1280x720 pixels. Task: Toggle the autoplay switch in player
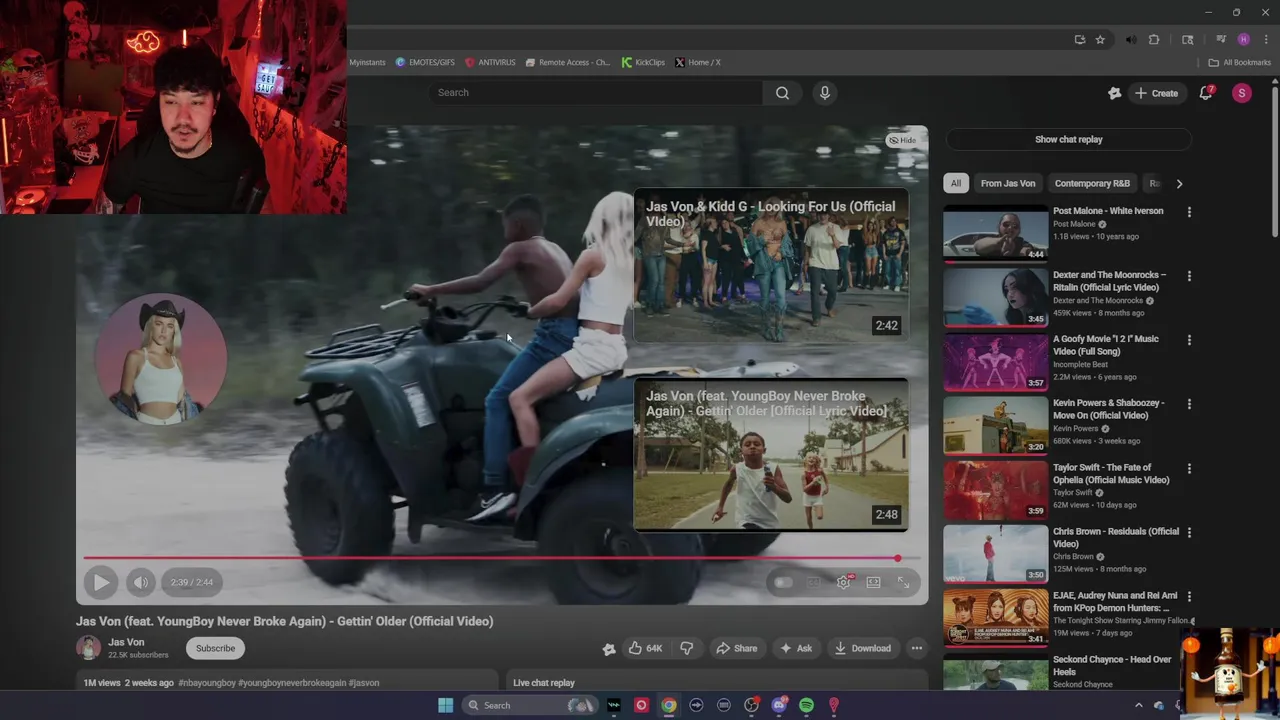[783, 582]
